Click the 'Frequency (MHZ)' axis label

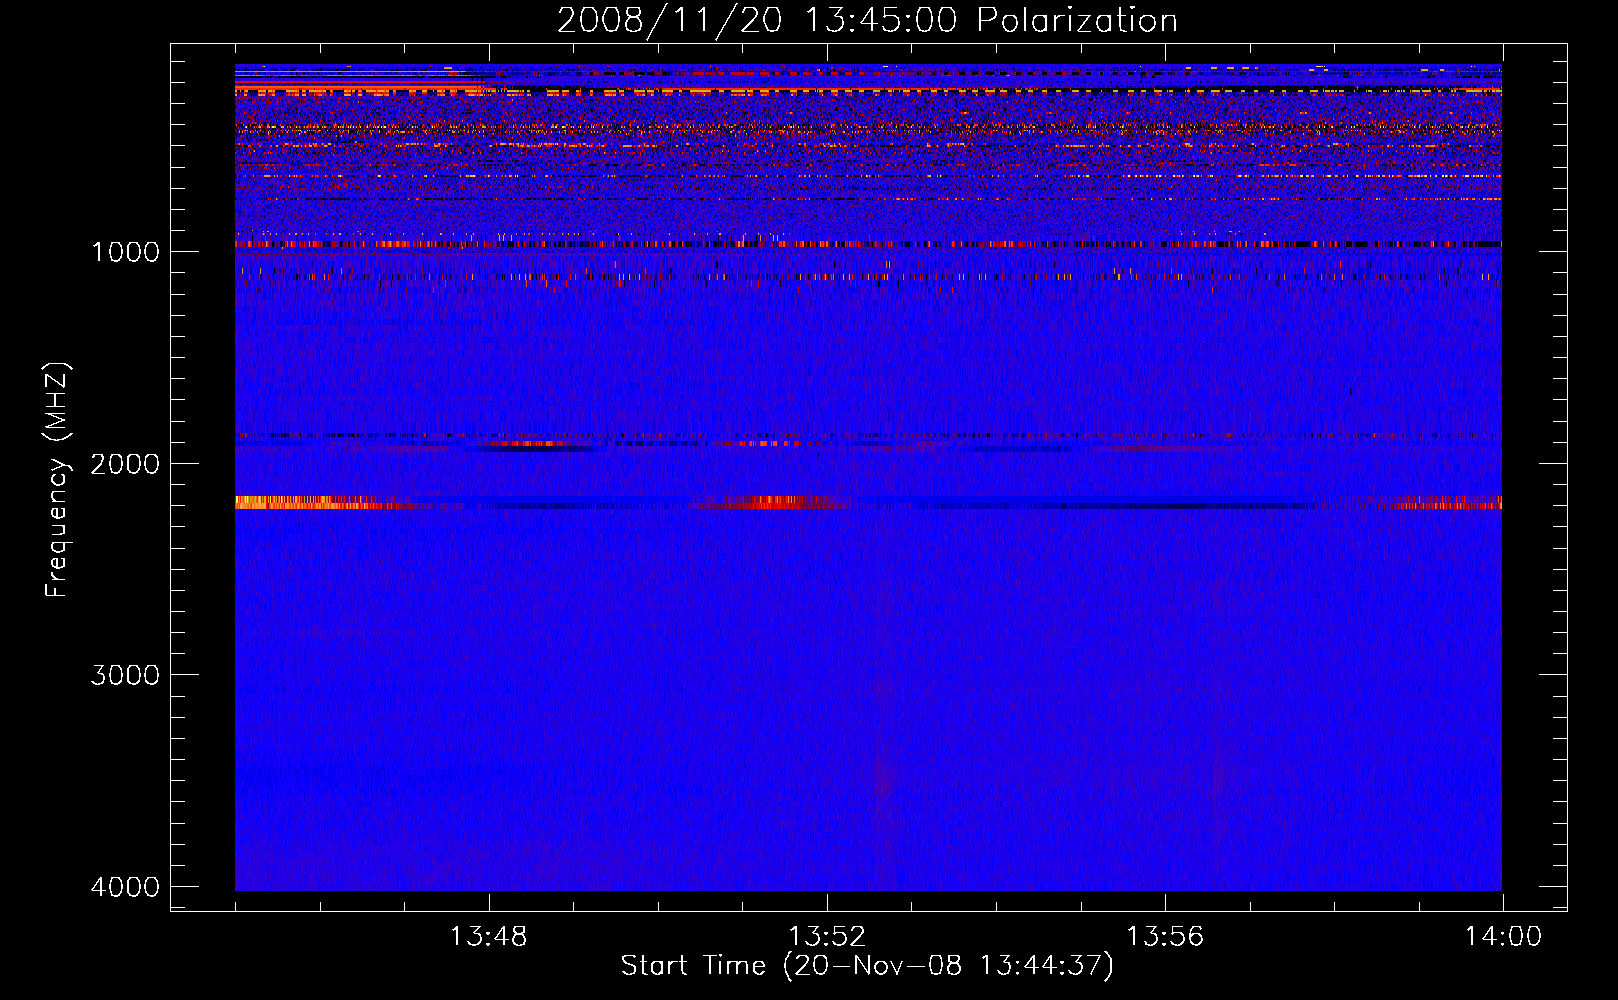pos(57,480)
